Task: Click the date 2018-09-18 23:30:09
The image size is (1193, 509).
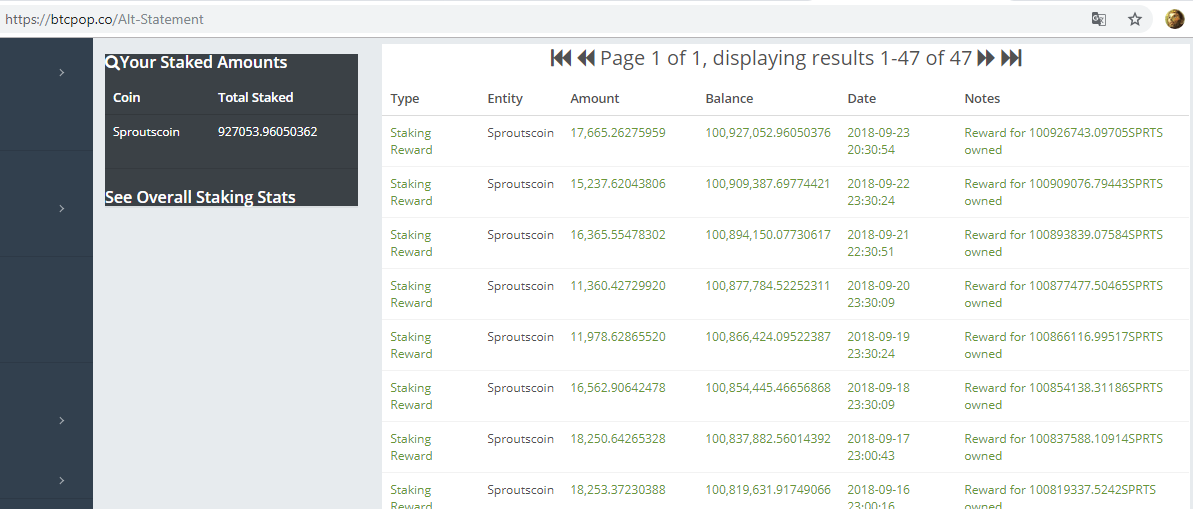Action: click(x=879, y=396)
